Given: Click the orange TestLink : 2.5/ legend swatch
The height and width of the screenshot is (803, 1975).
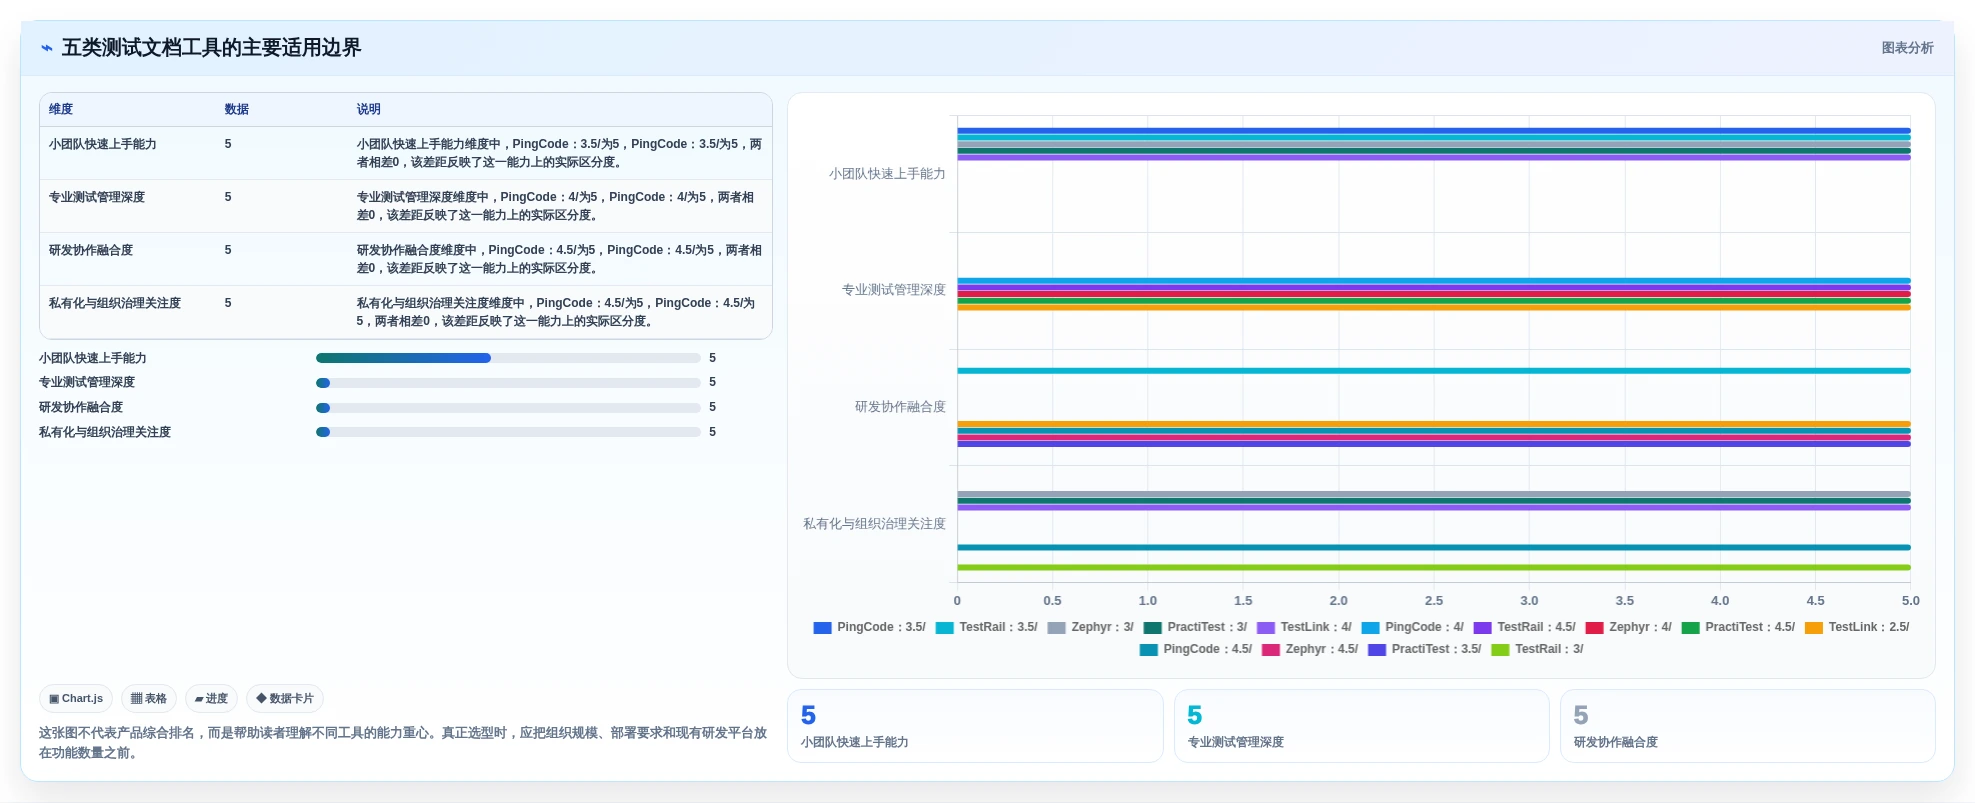Looking at the screenshot, I should [x=1813, y=628].
